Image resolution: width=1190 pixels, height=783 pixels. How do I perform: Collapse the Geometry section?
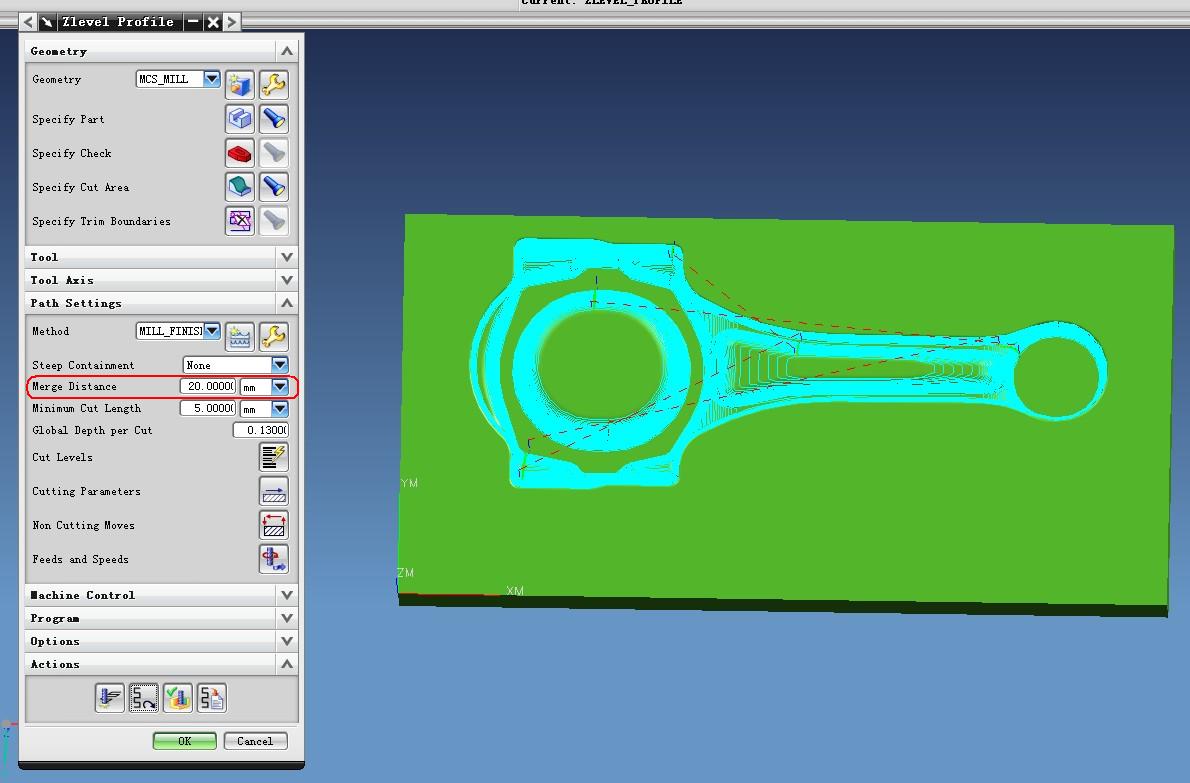(x=287, y=51)
